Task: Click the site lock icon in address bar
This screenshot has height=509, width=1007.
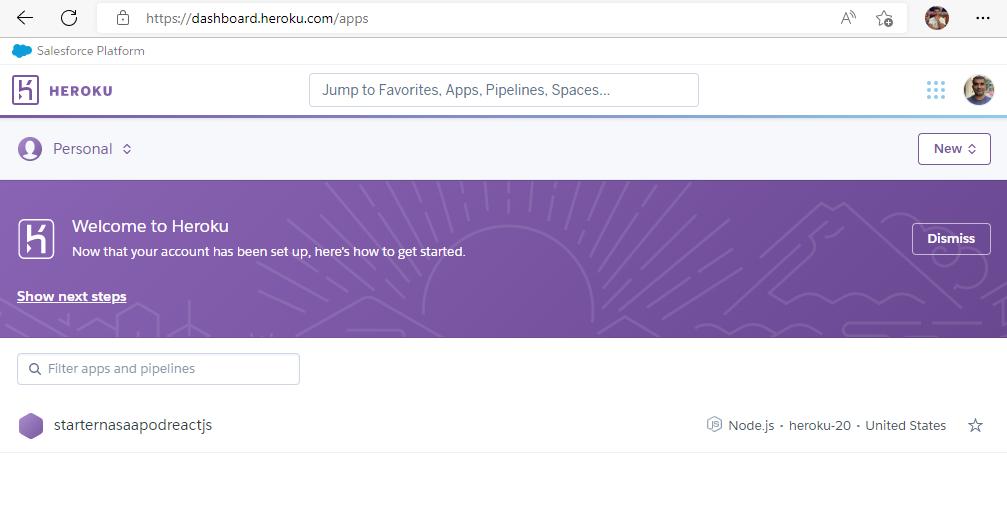Action: (x=123, y=18)
